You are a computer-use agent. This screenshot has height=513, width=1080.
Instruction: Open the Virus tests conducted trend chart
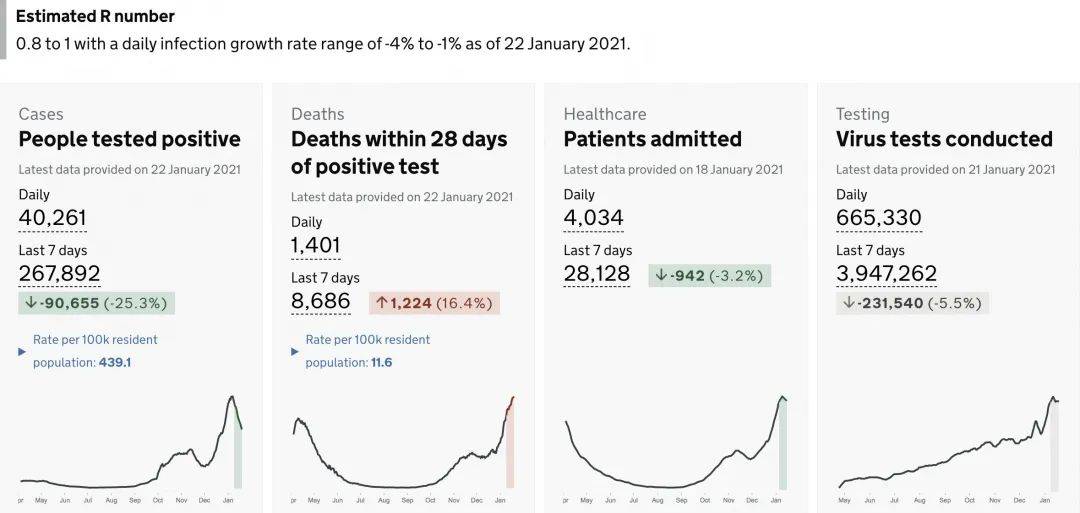tap(948, 445)
